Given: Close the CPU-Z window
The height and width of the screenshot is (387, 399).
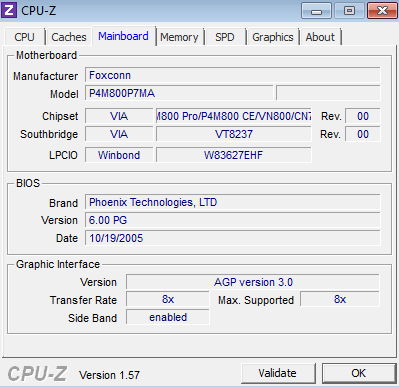Looking at the screenshot, I should tap(382, 11).
